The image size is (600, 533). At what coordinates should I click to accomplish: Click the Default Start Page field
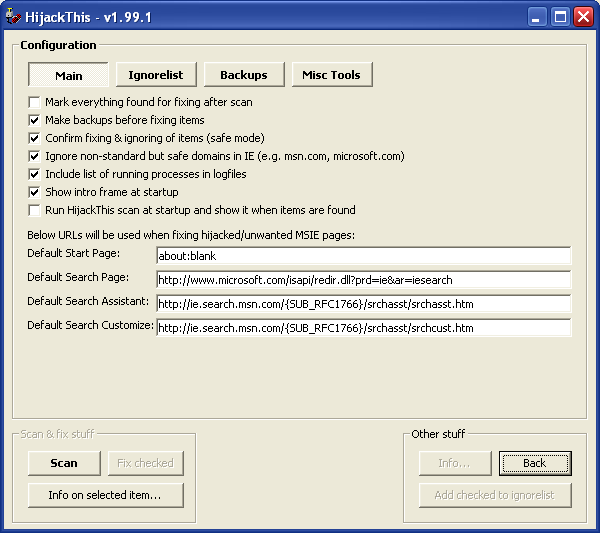[x=364, y=256]
